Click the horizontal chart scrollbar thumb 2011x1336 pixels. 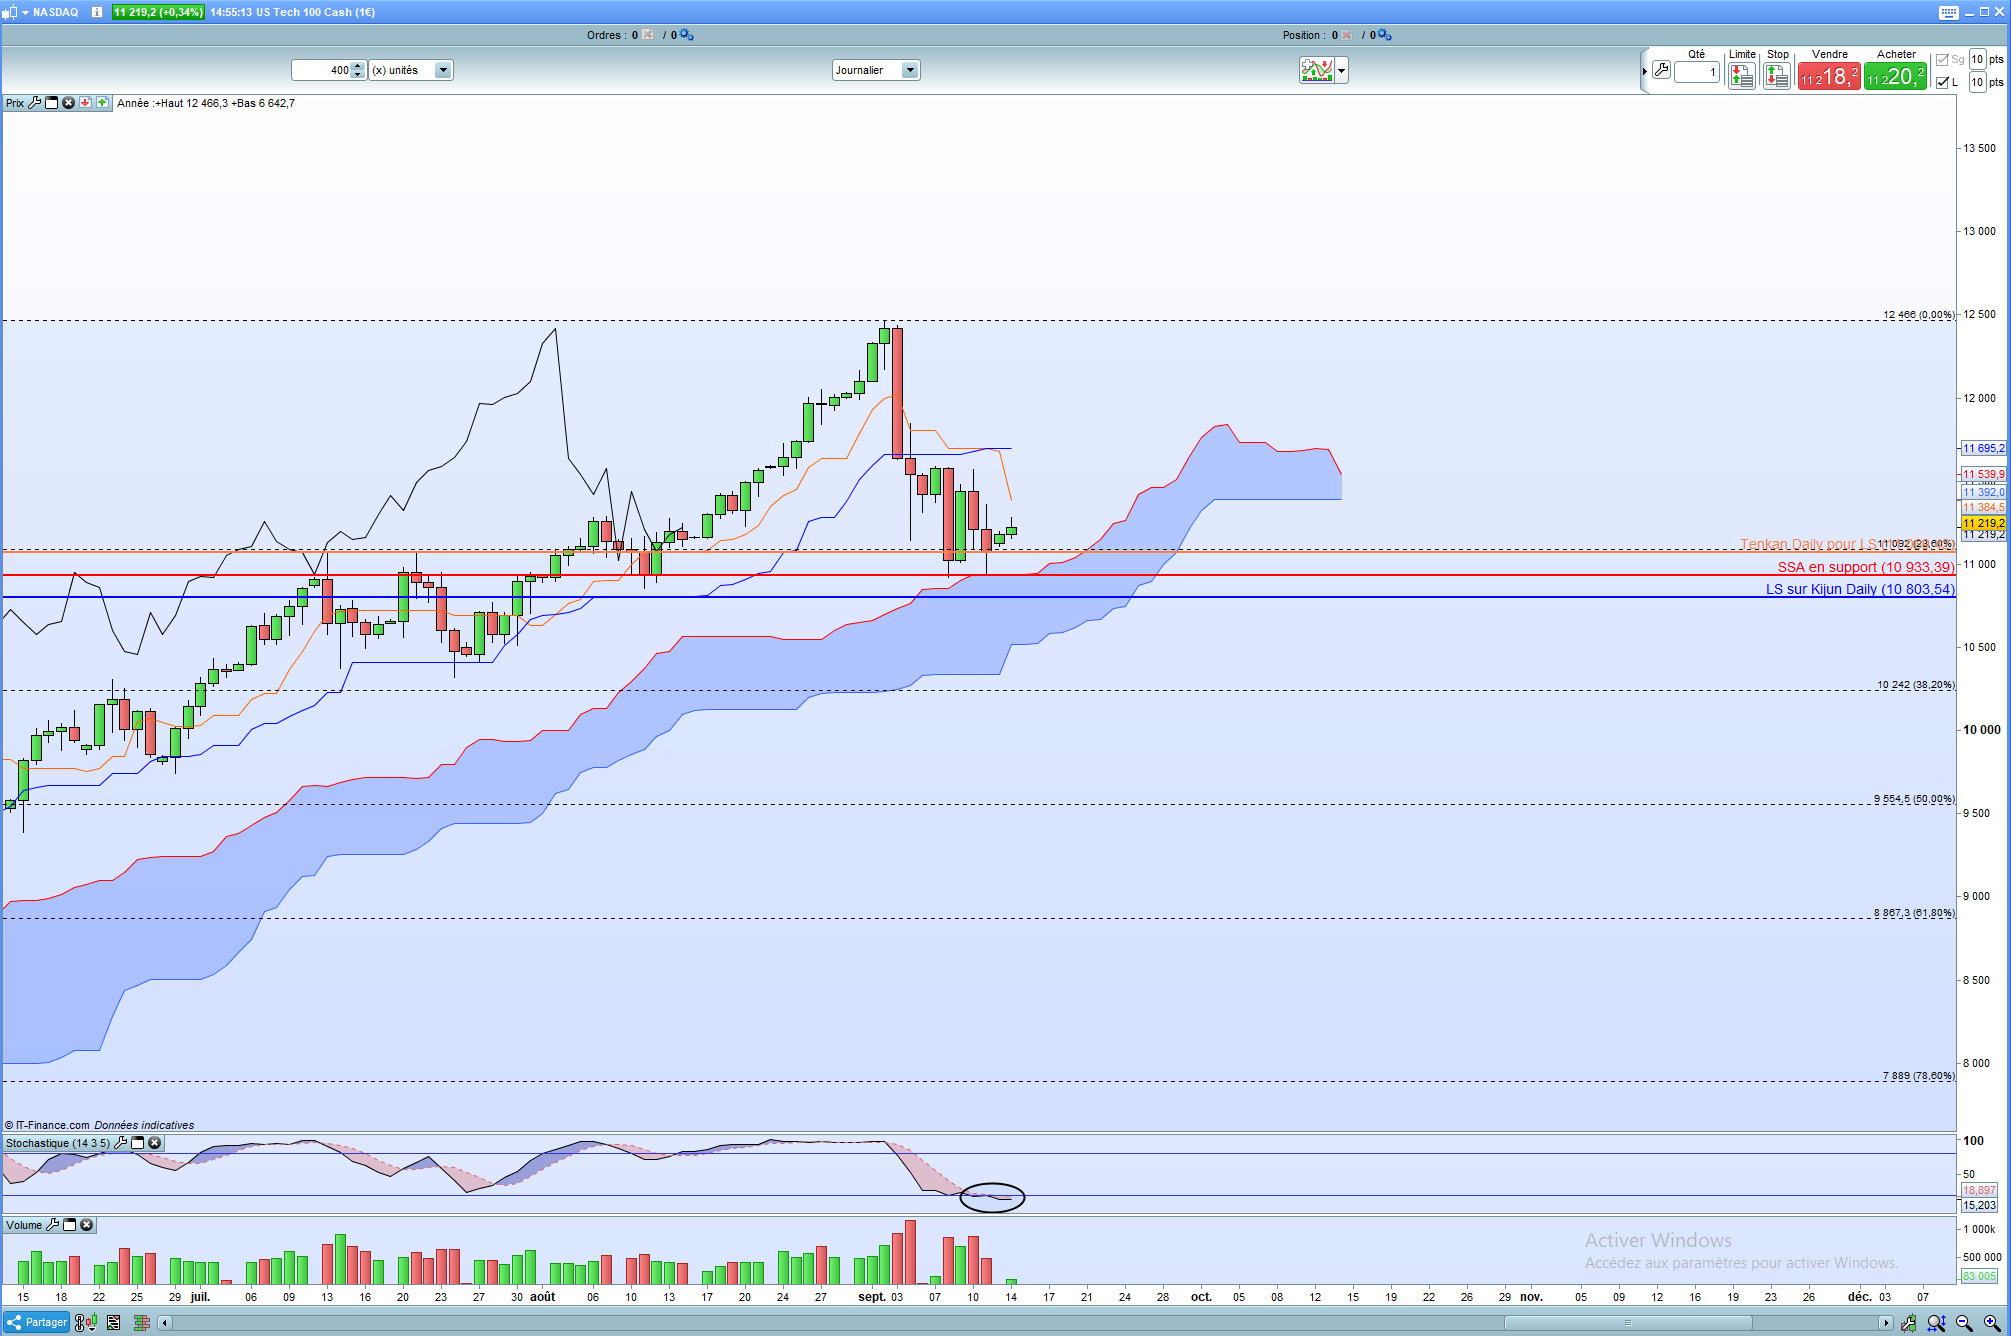1627,1323
